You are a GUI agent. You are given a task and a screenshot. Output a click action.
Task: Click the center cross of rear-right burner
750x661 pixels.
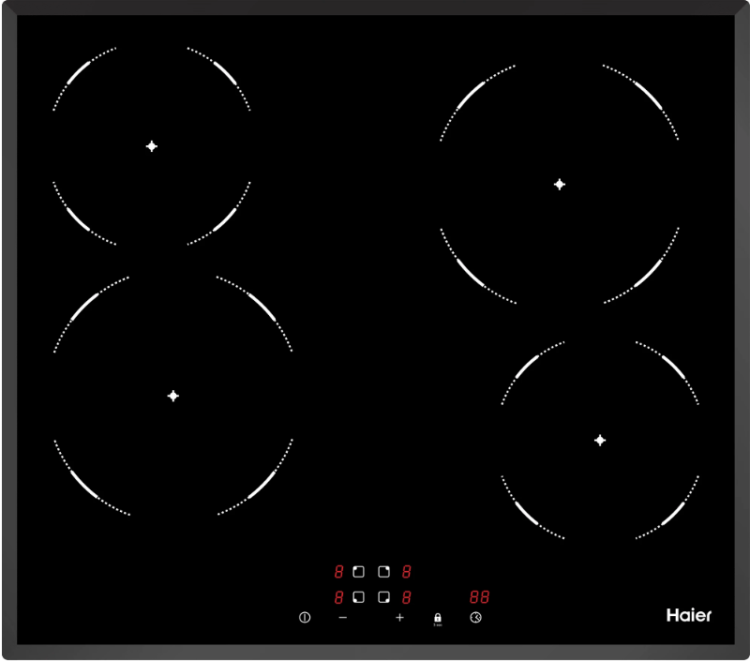[x=559, y=184]
